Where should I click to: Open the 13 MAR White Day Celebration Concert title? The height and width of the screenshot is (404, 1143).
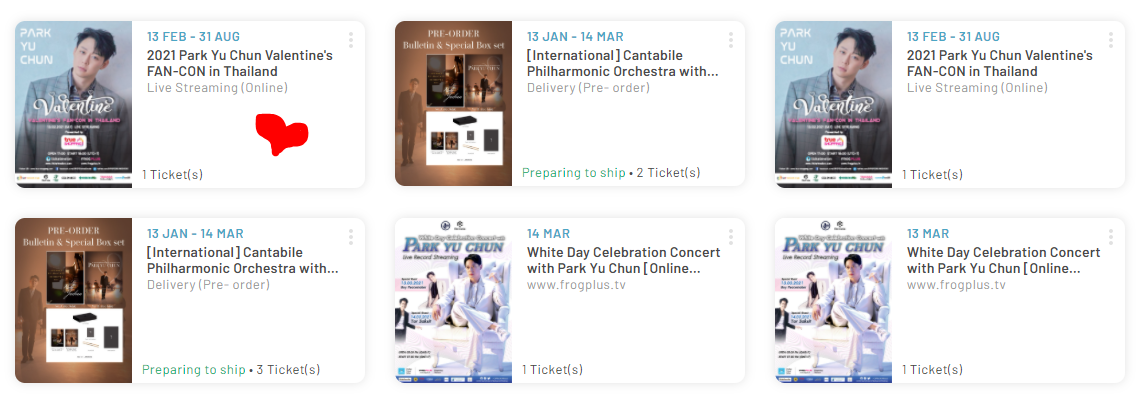[1003, 260]
